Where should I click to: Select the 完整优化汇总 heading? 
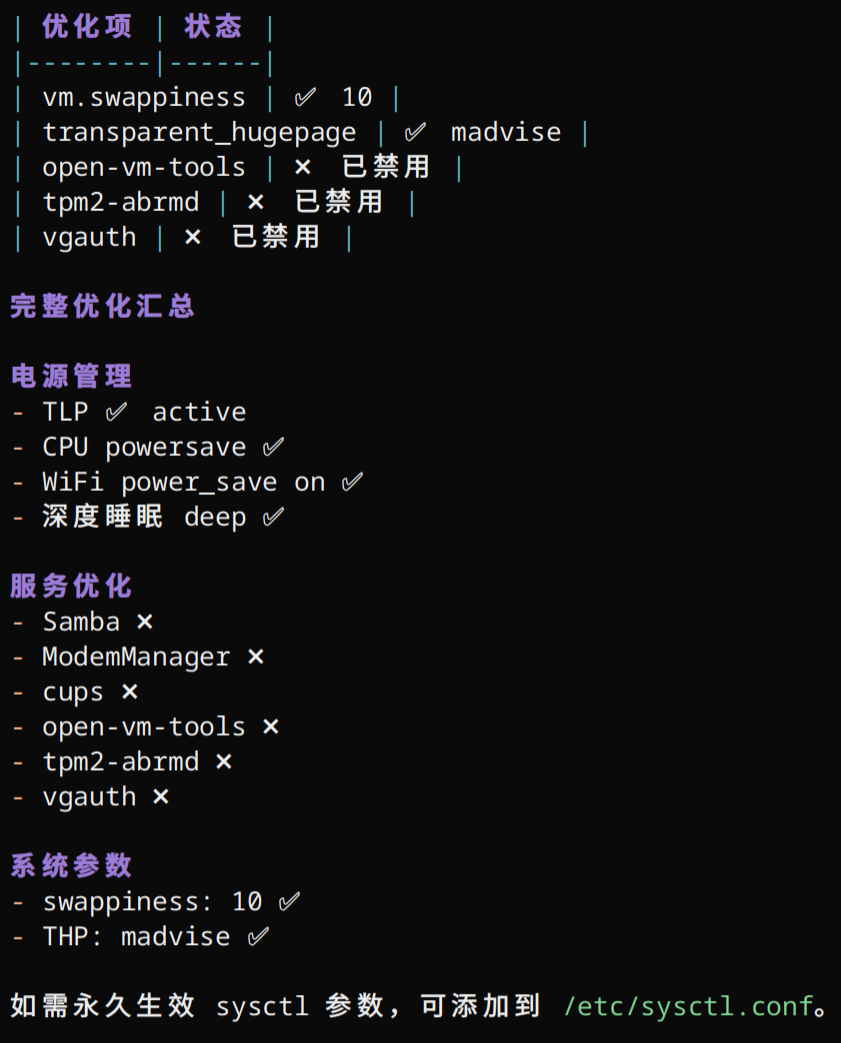pos(102,307)
